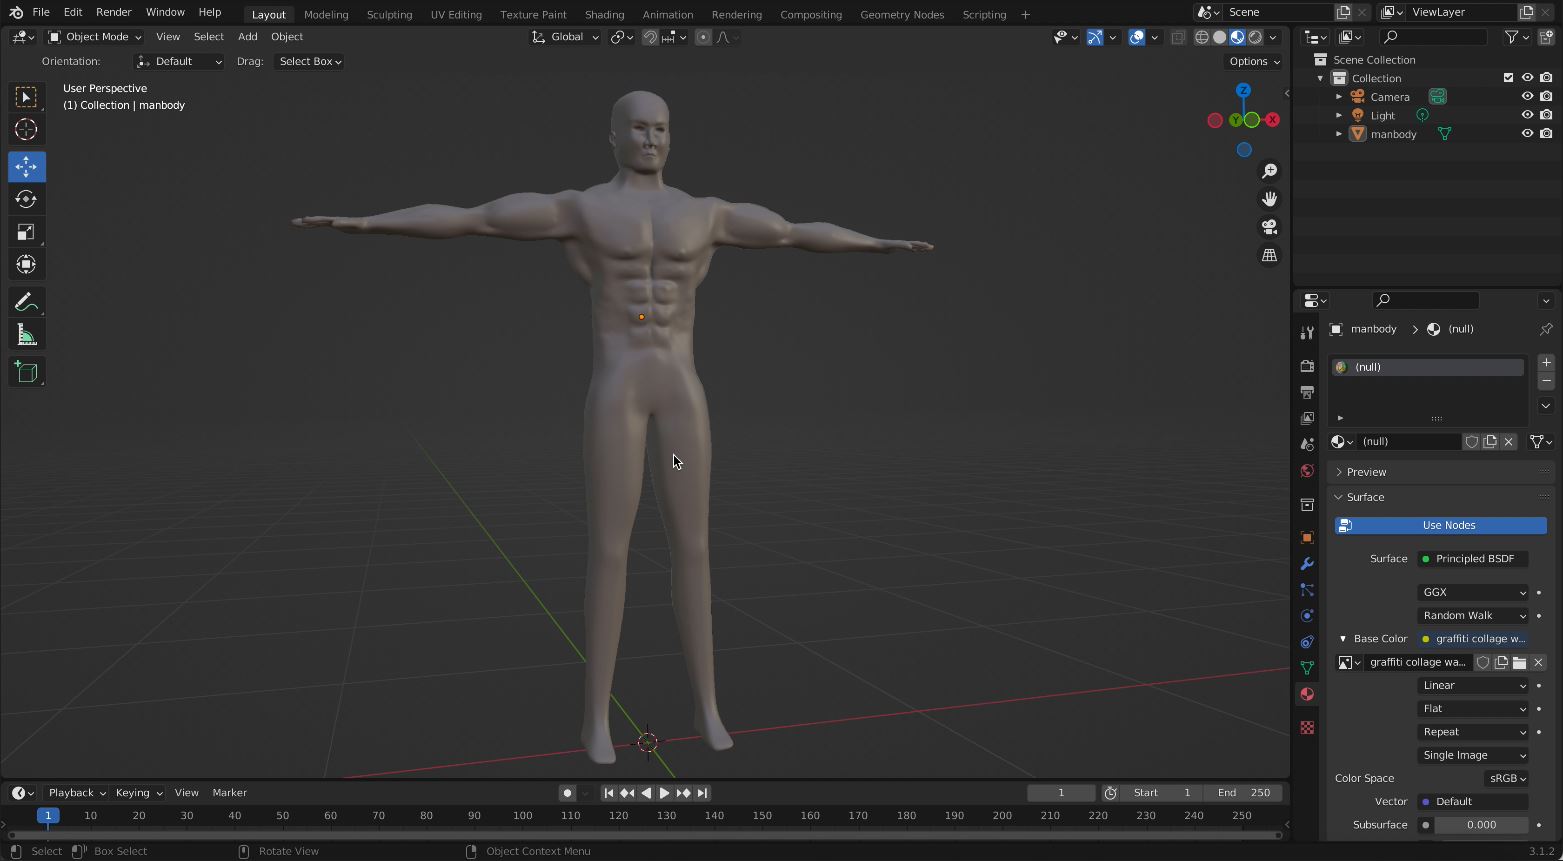The image size is (1563, 861).
Task: Click the Subsurface value slider
Action: coord(1480,825)
